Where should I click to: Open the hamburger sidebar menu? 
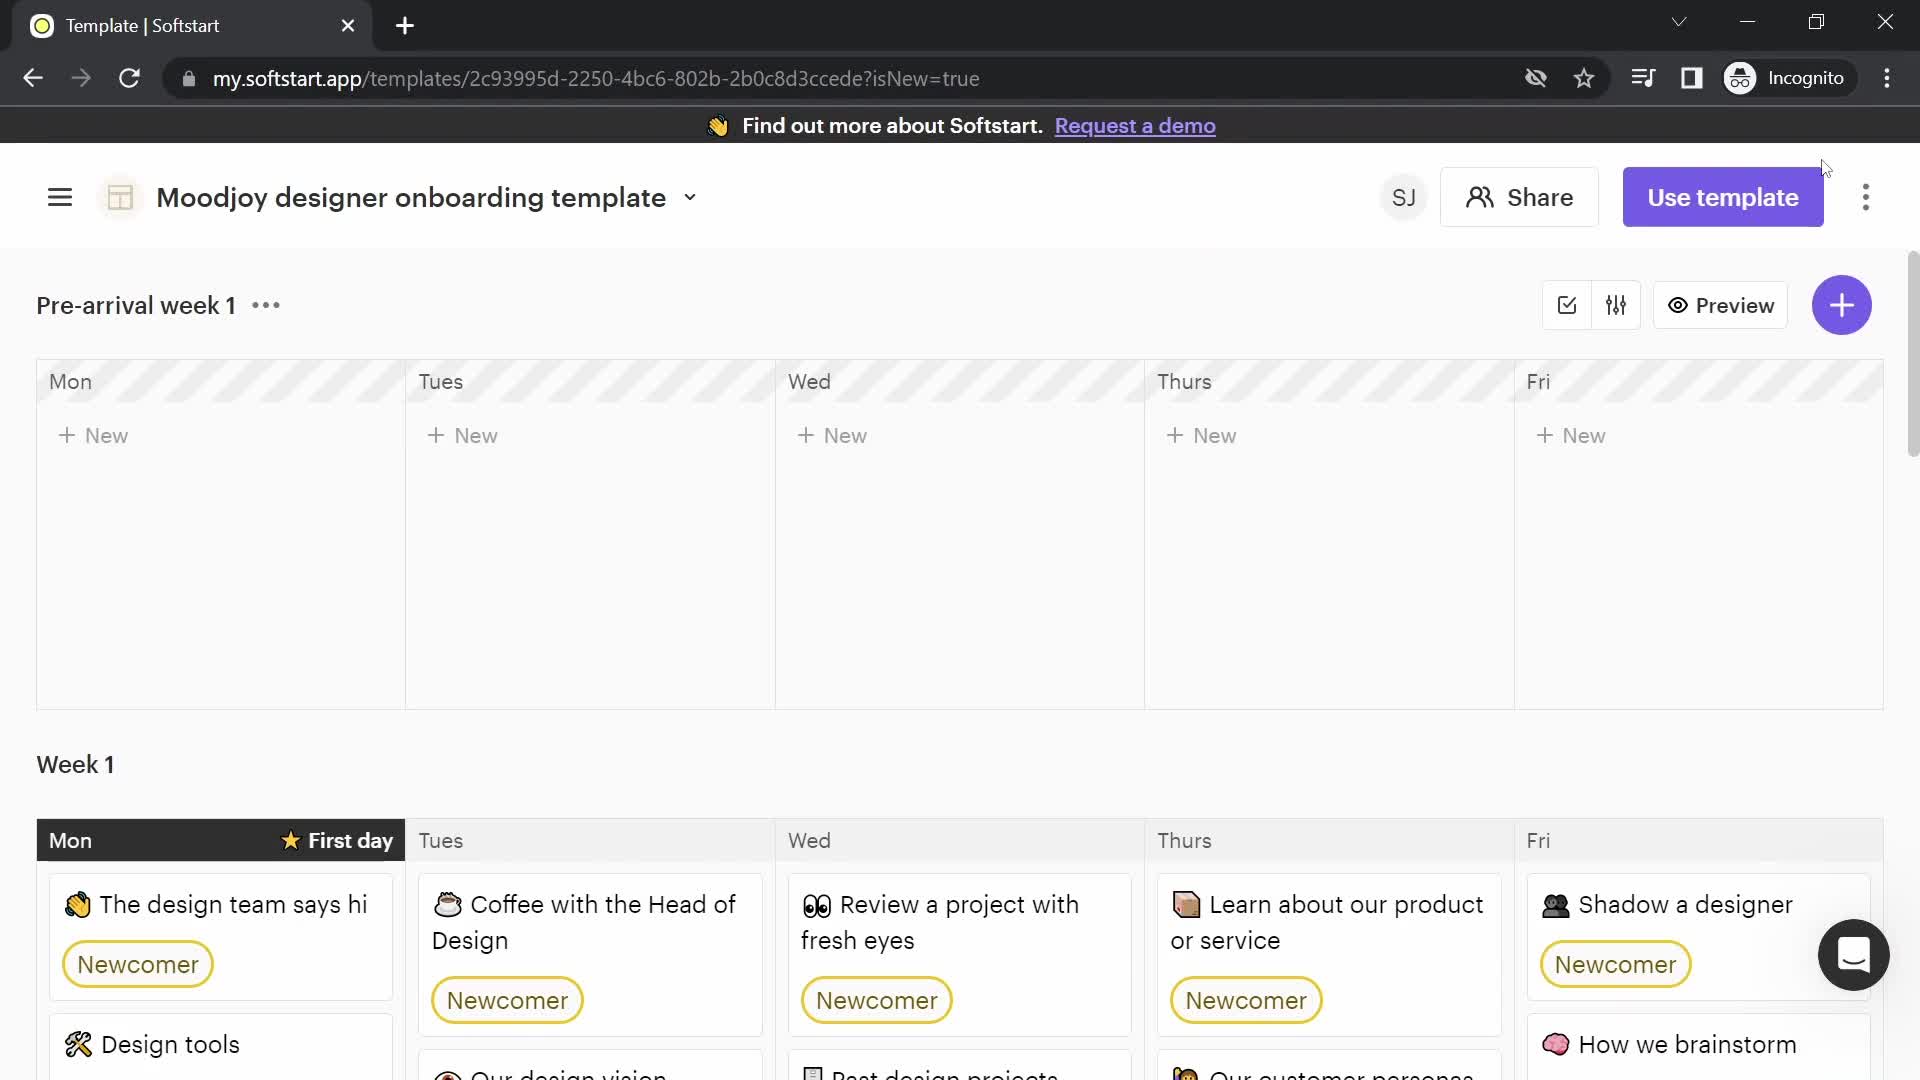pyautogui.click(x=60, y=197)
